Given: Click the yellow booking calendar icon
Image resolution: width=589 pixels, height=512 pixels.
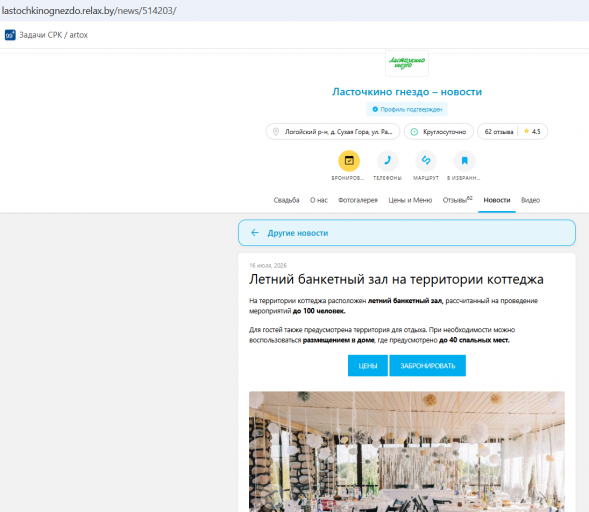Looking at the screenshot, I should pyautogui.click(x=349, y=161).
